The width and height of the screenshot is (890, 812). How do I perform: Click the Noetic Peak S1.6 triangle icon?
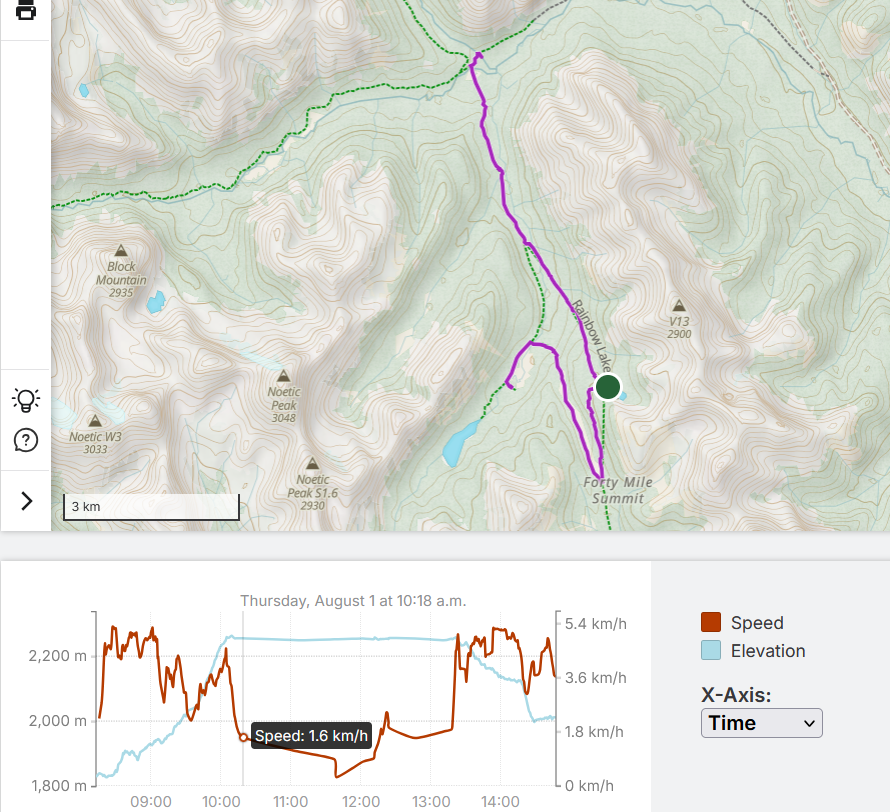point(312,464)
